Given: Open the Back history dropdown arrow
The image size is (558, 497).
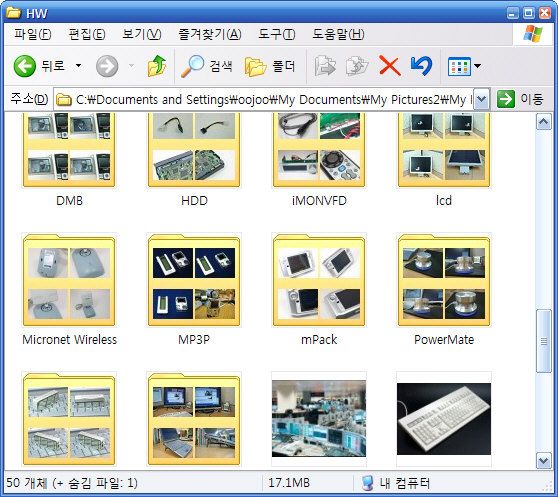Looking at the screenshot, I should click(x=78, y=66).
